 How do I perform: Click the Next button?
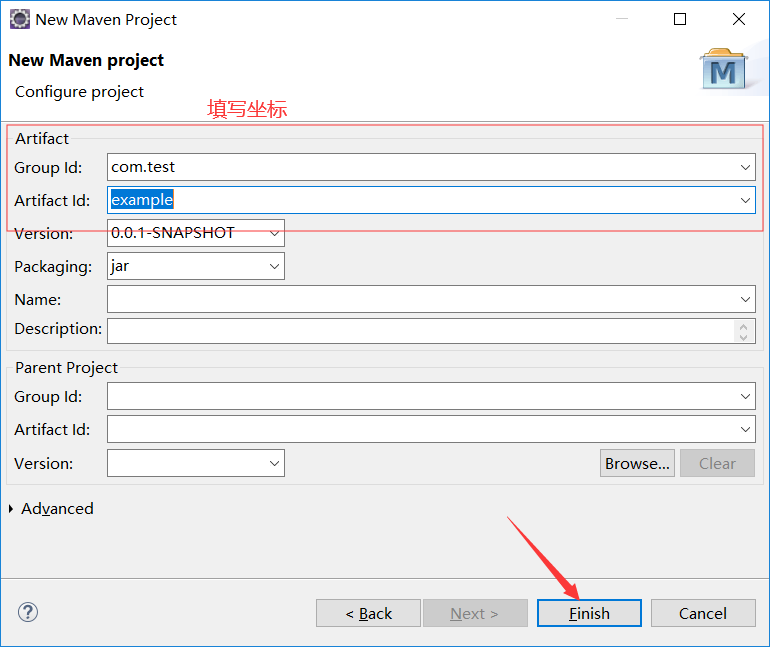click(x=475, y=613)
